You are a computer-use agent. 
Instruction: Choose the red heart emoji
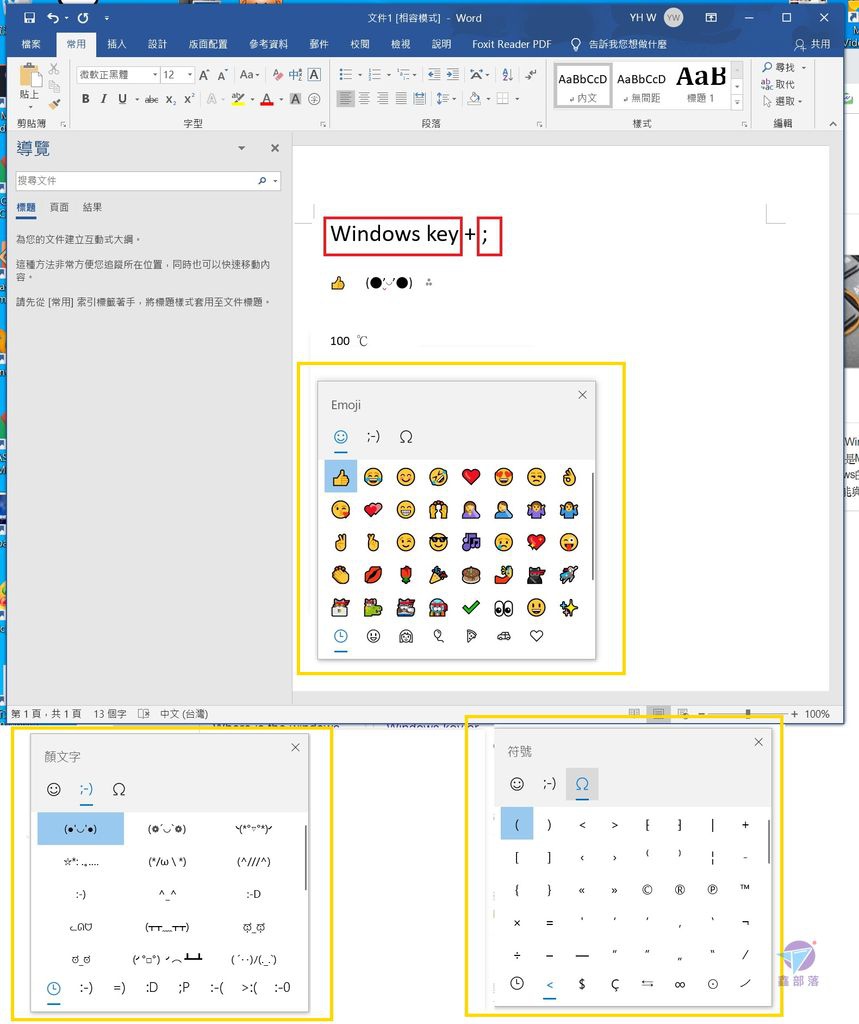pyautogui.click(x=471, y=477)
